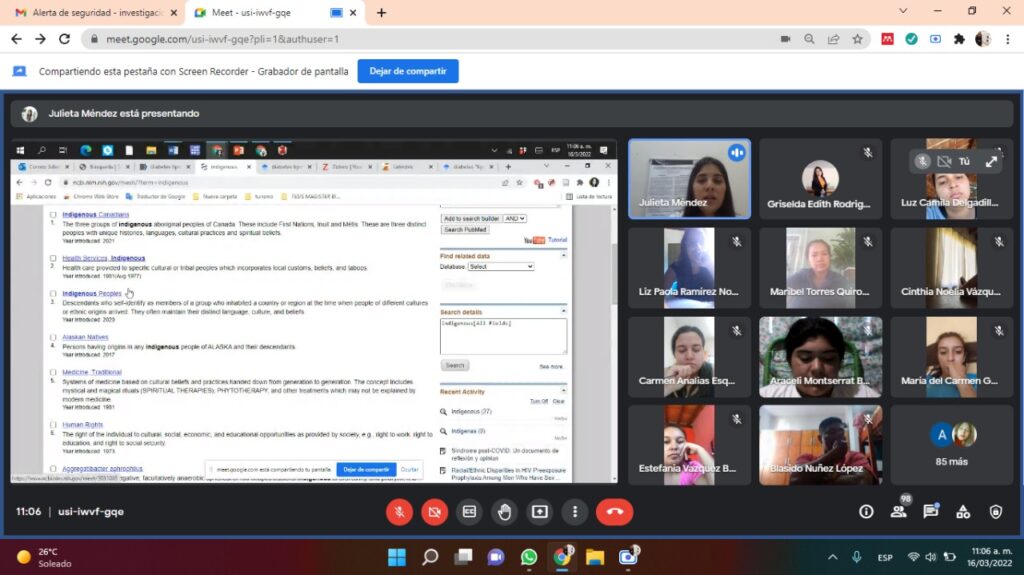The image size is (1024, 575).
Task: Open the red extension icon in Chrome toolbar
Action: [887, 39]
